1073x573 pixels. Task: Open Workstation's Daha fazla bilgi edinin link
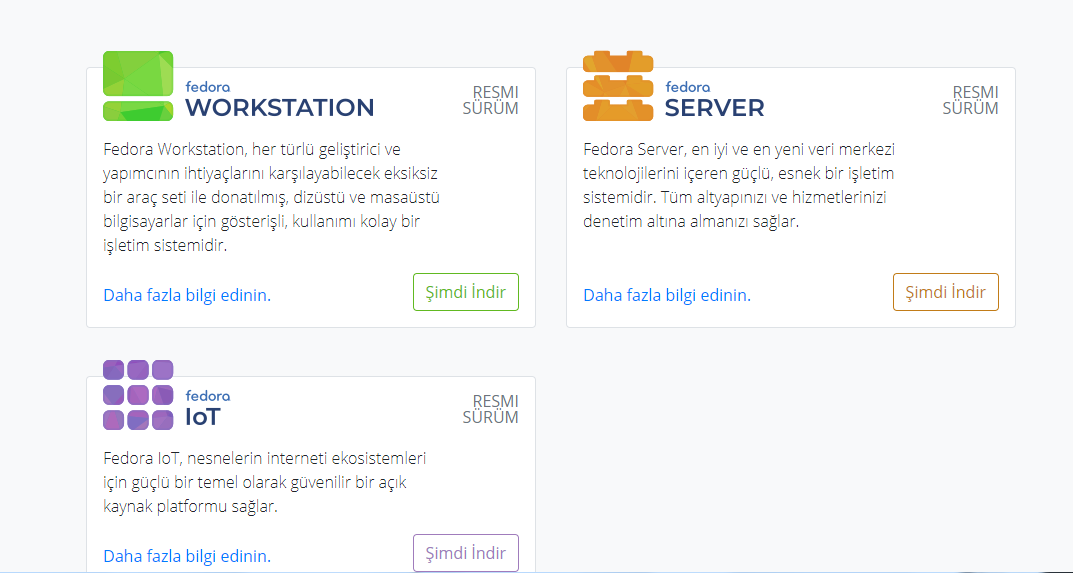[187, 296]
